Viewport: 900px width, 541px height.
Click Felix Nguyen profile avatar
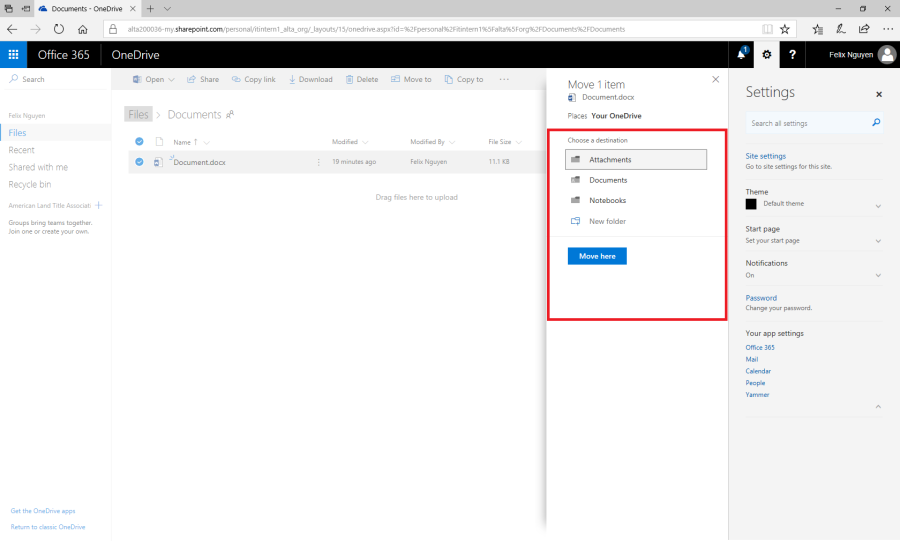coord(887,55)
